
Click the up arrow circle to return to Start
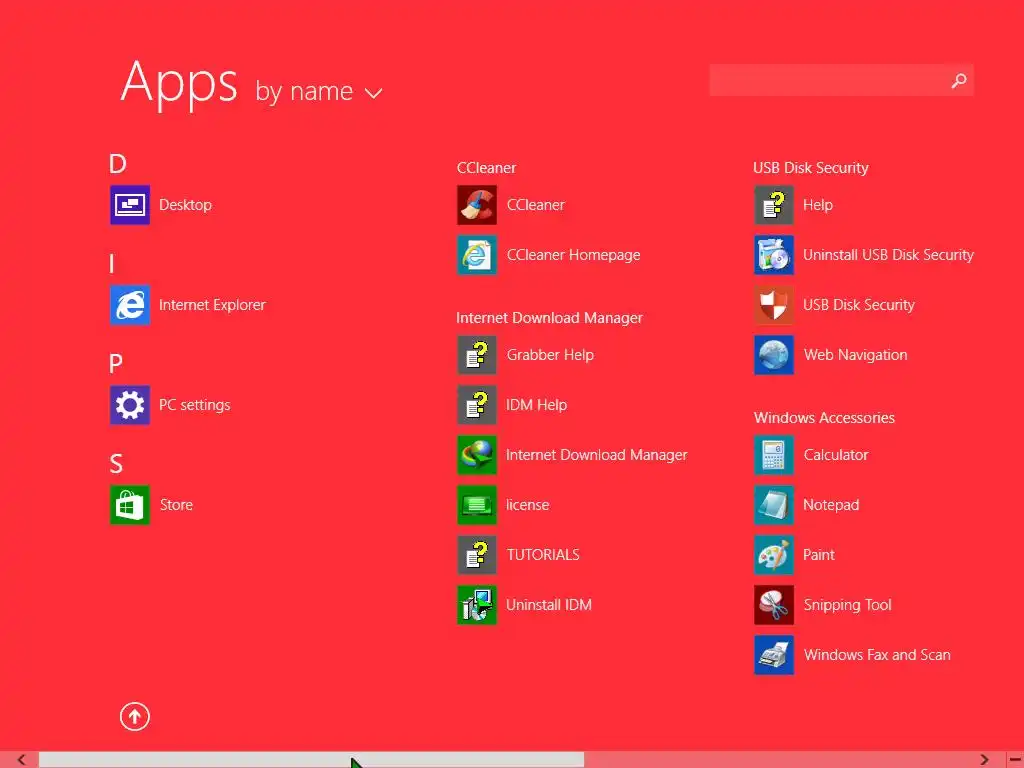[135, 716]
